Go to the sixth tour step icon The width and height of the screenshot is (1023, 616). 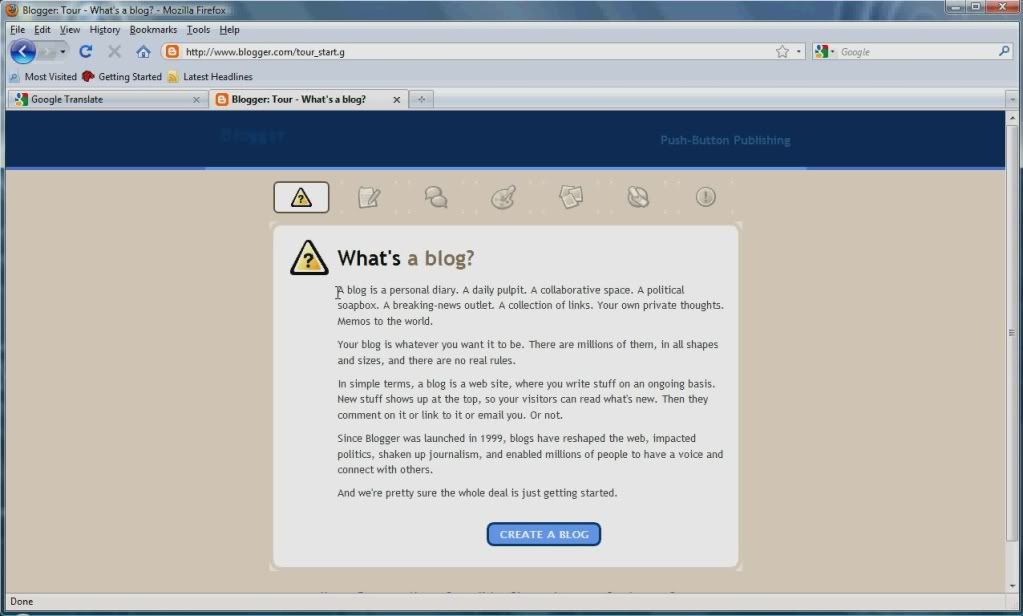(x=638, y=196)
